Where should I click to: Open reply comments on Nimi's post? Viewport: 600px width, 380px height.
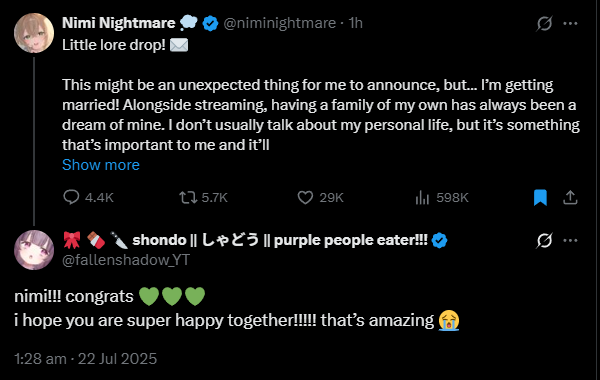pos(88,197)
